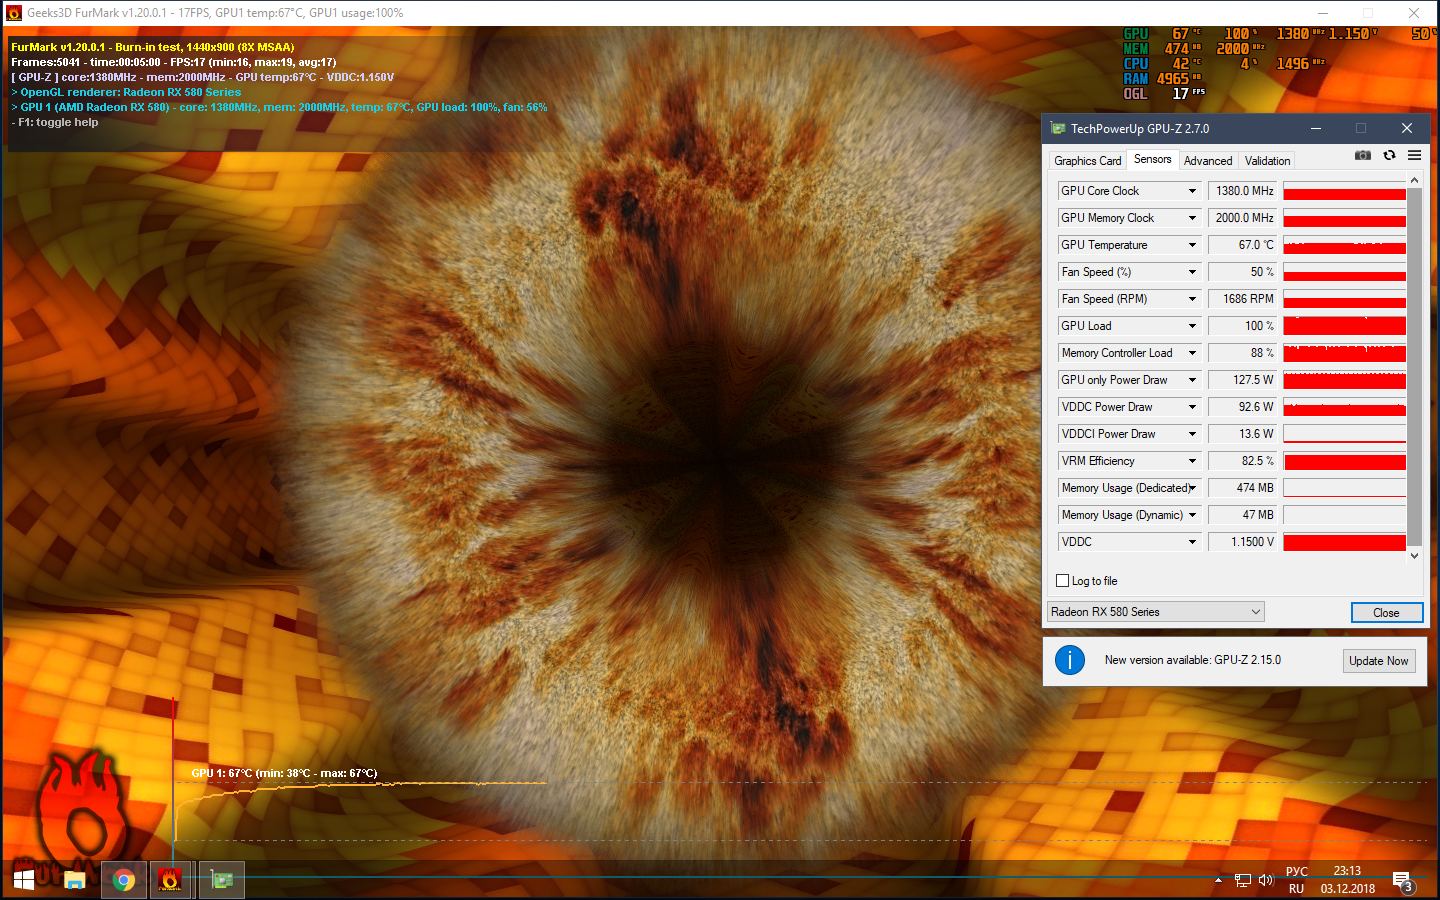Minimize the GPU-Z window
This screenshot has width=1440, height=900.
1316,128
